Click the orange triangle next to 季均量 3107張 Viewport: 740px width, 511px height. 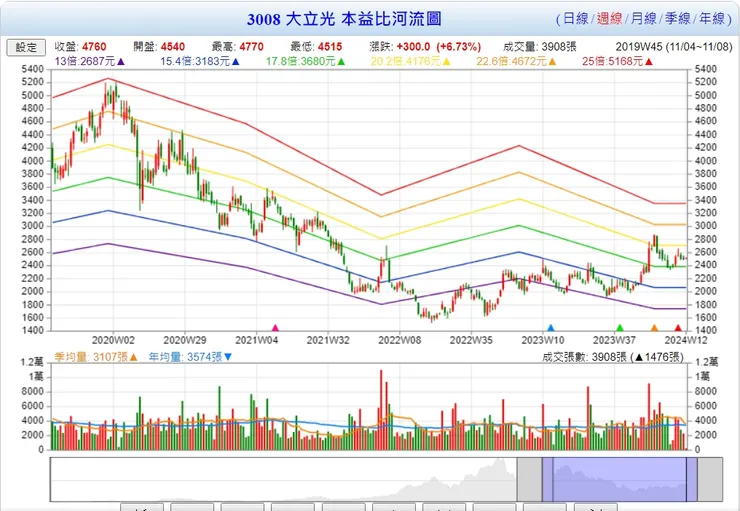(134, 357)
